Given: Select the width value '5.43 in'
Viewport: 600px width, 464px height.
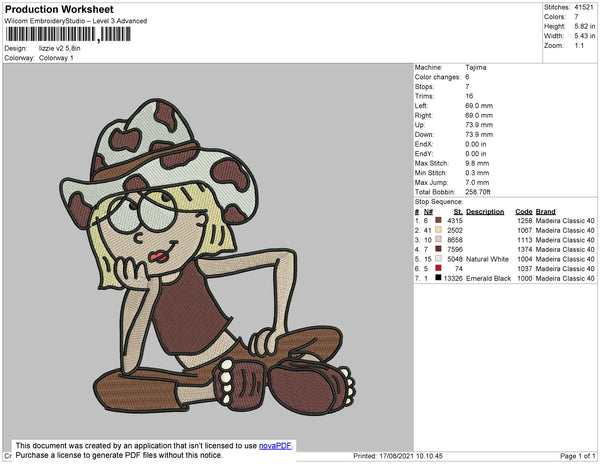Looking at the screenshot, I should (x=584, y=36).
